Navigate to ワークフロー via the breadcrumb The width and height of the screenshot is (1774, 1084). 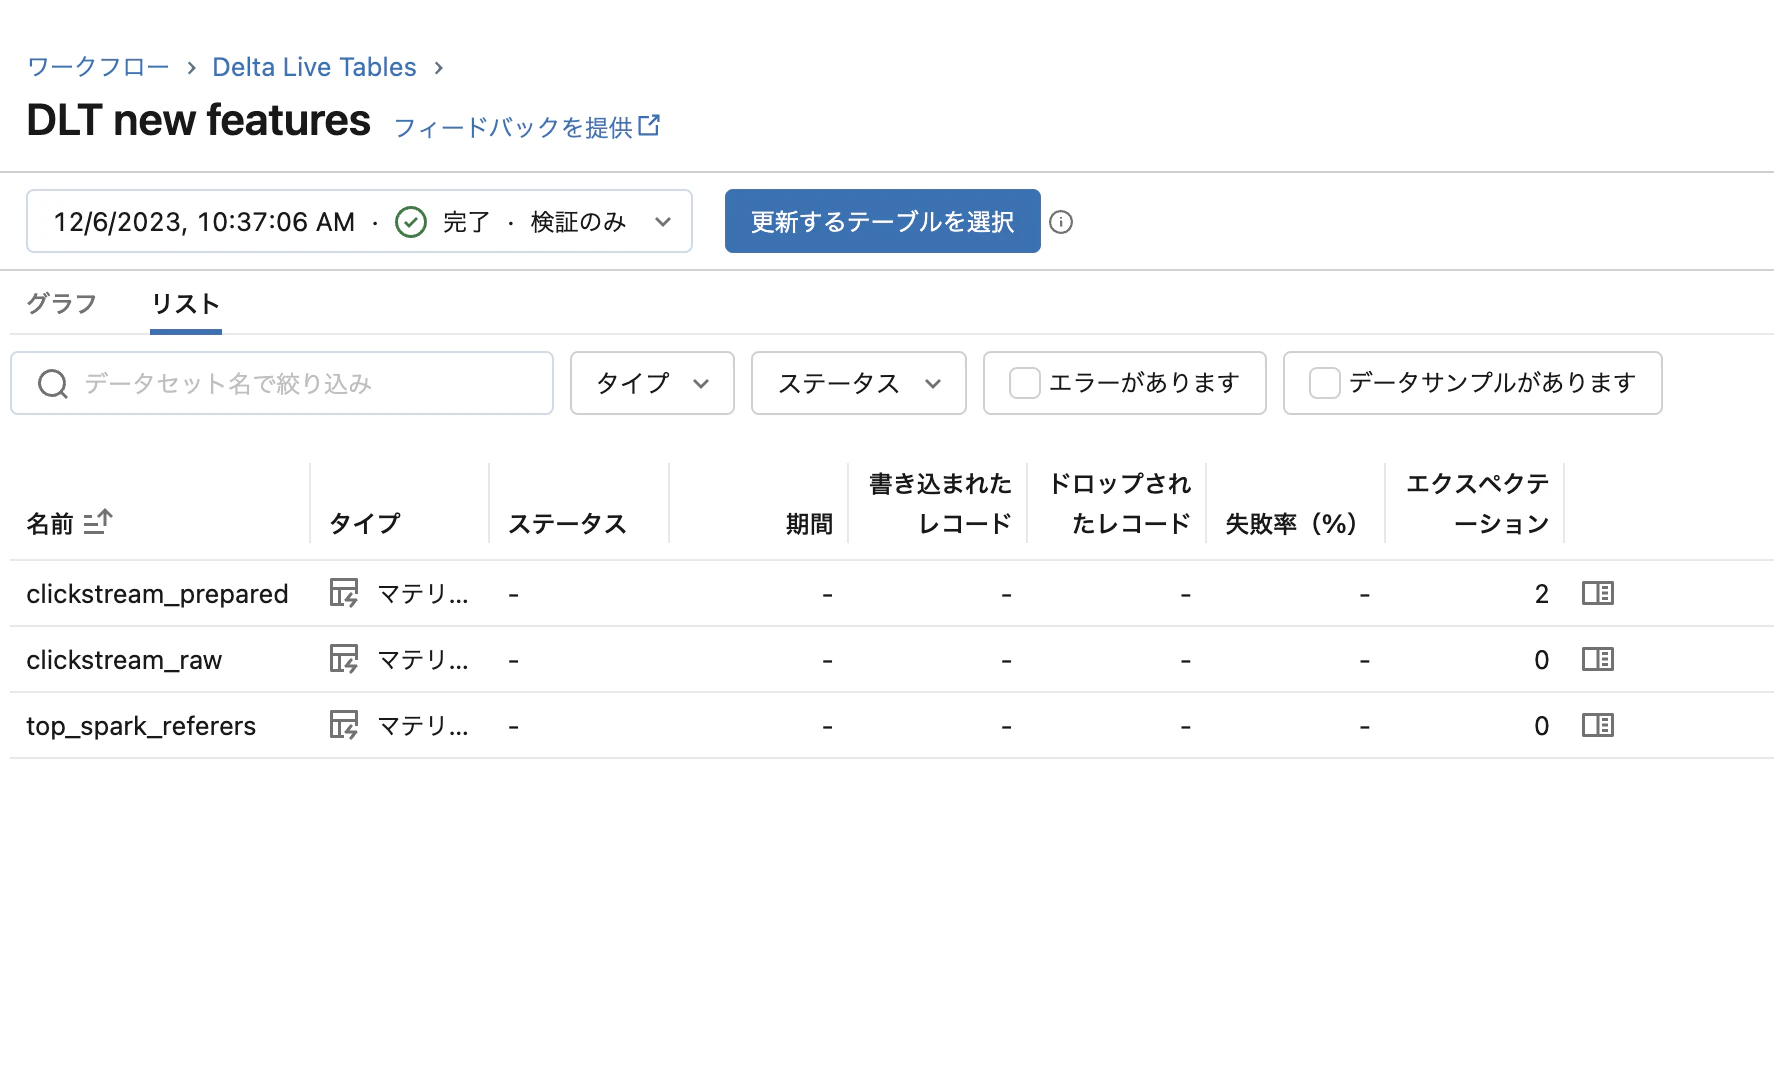point(97,66)
